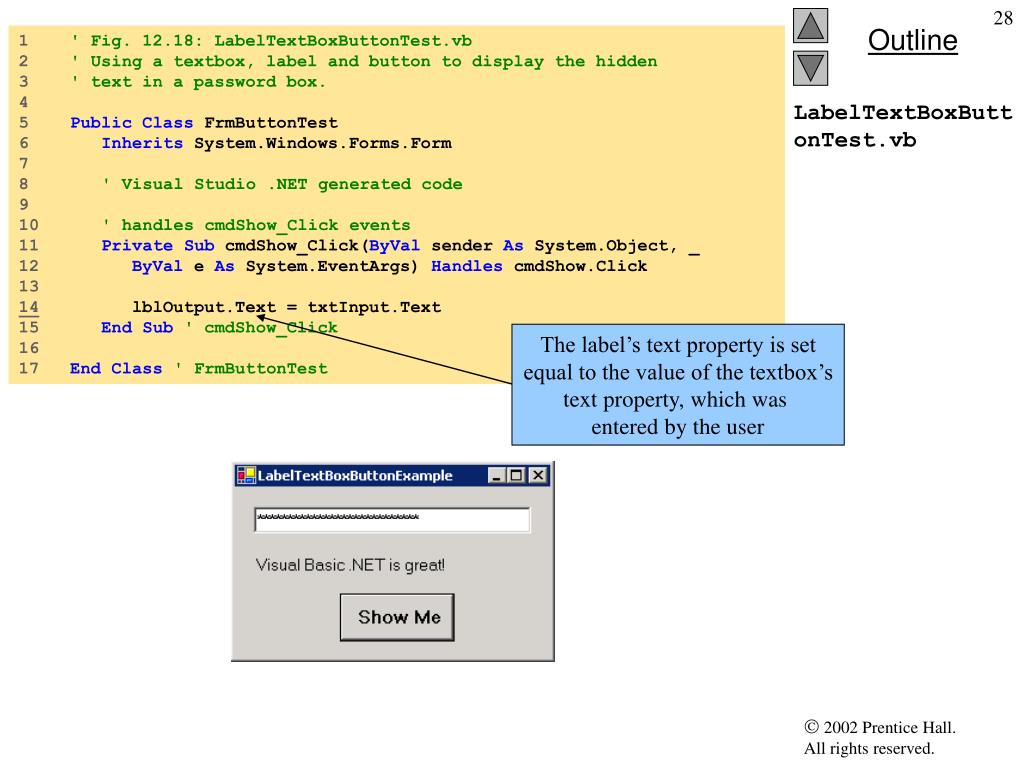
Task: Select the label 'Visual Basic .NET is great!'
Action: pyautogui.click(x=350, y=565)
